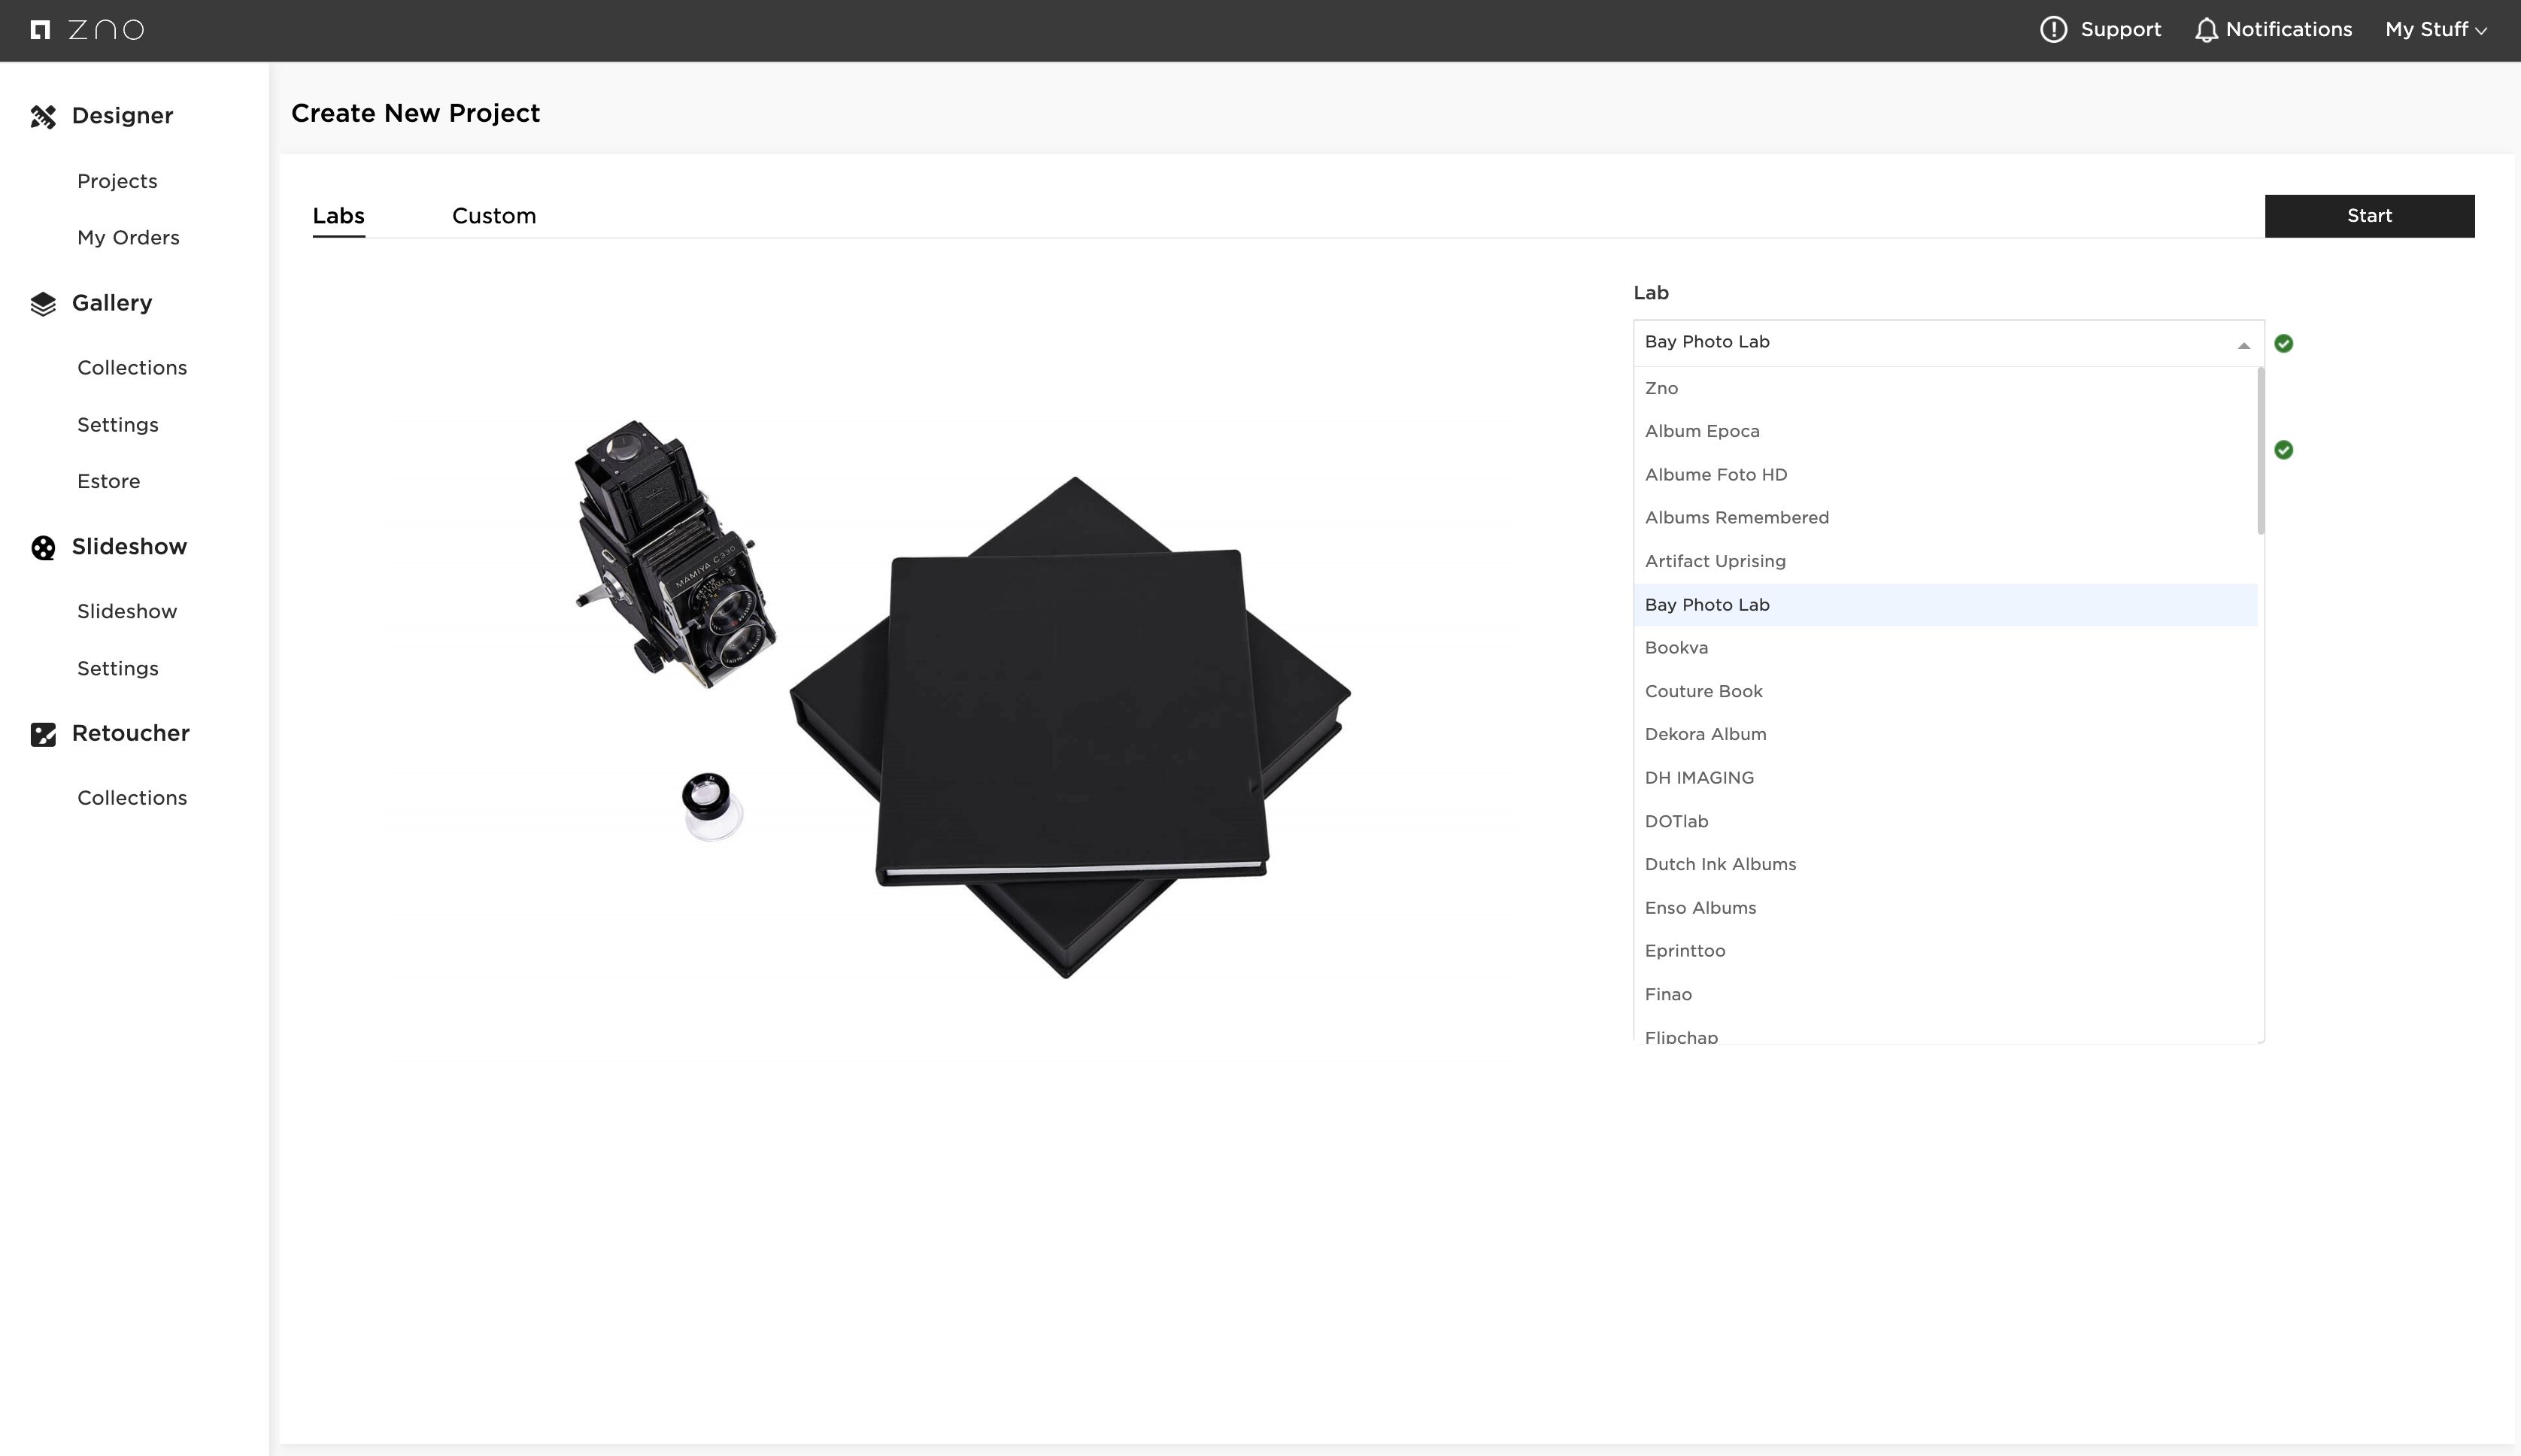Click the Designer pencil-ruler icon
Screen dimensions: 2521x1456
click(43, 117)
